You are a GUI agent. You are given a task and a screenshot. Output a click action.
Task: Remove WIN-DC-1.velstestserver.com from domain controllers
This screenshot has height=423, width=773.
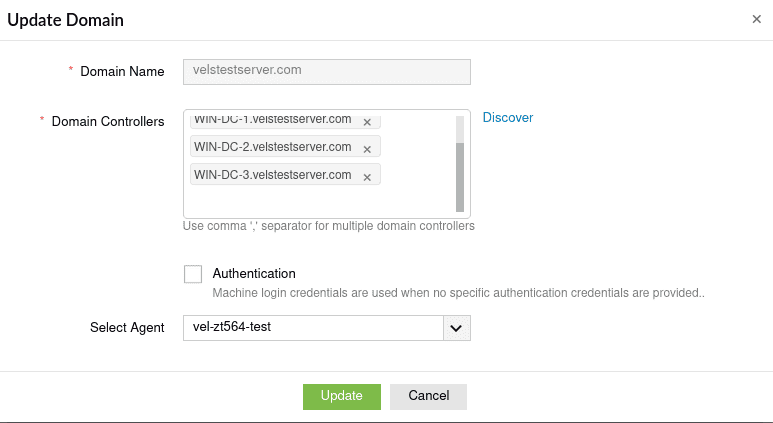pyautogui.click(x=367, y=122)
